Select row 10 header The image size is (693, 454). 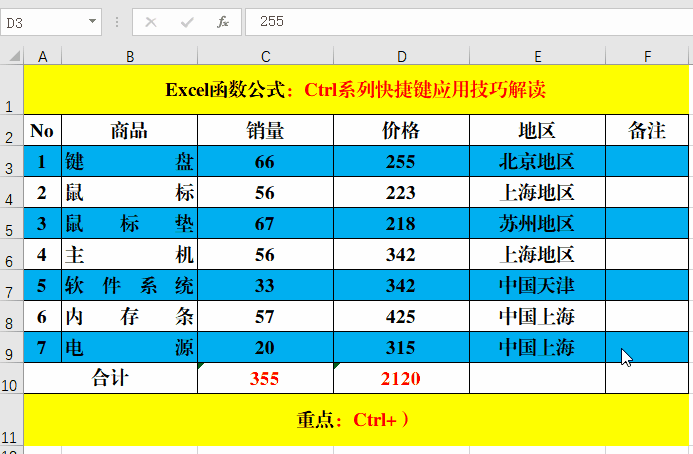11,378
